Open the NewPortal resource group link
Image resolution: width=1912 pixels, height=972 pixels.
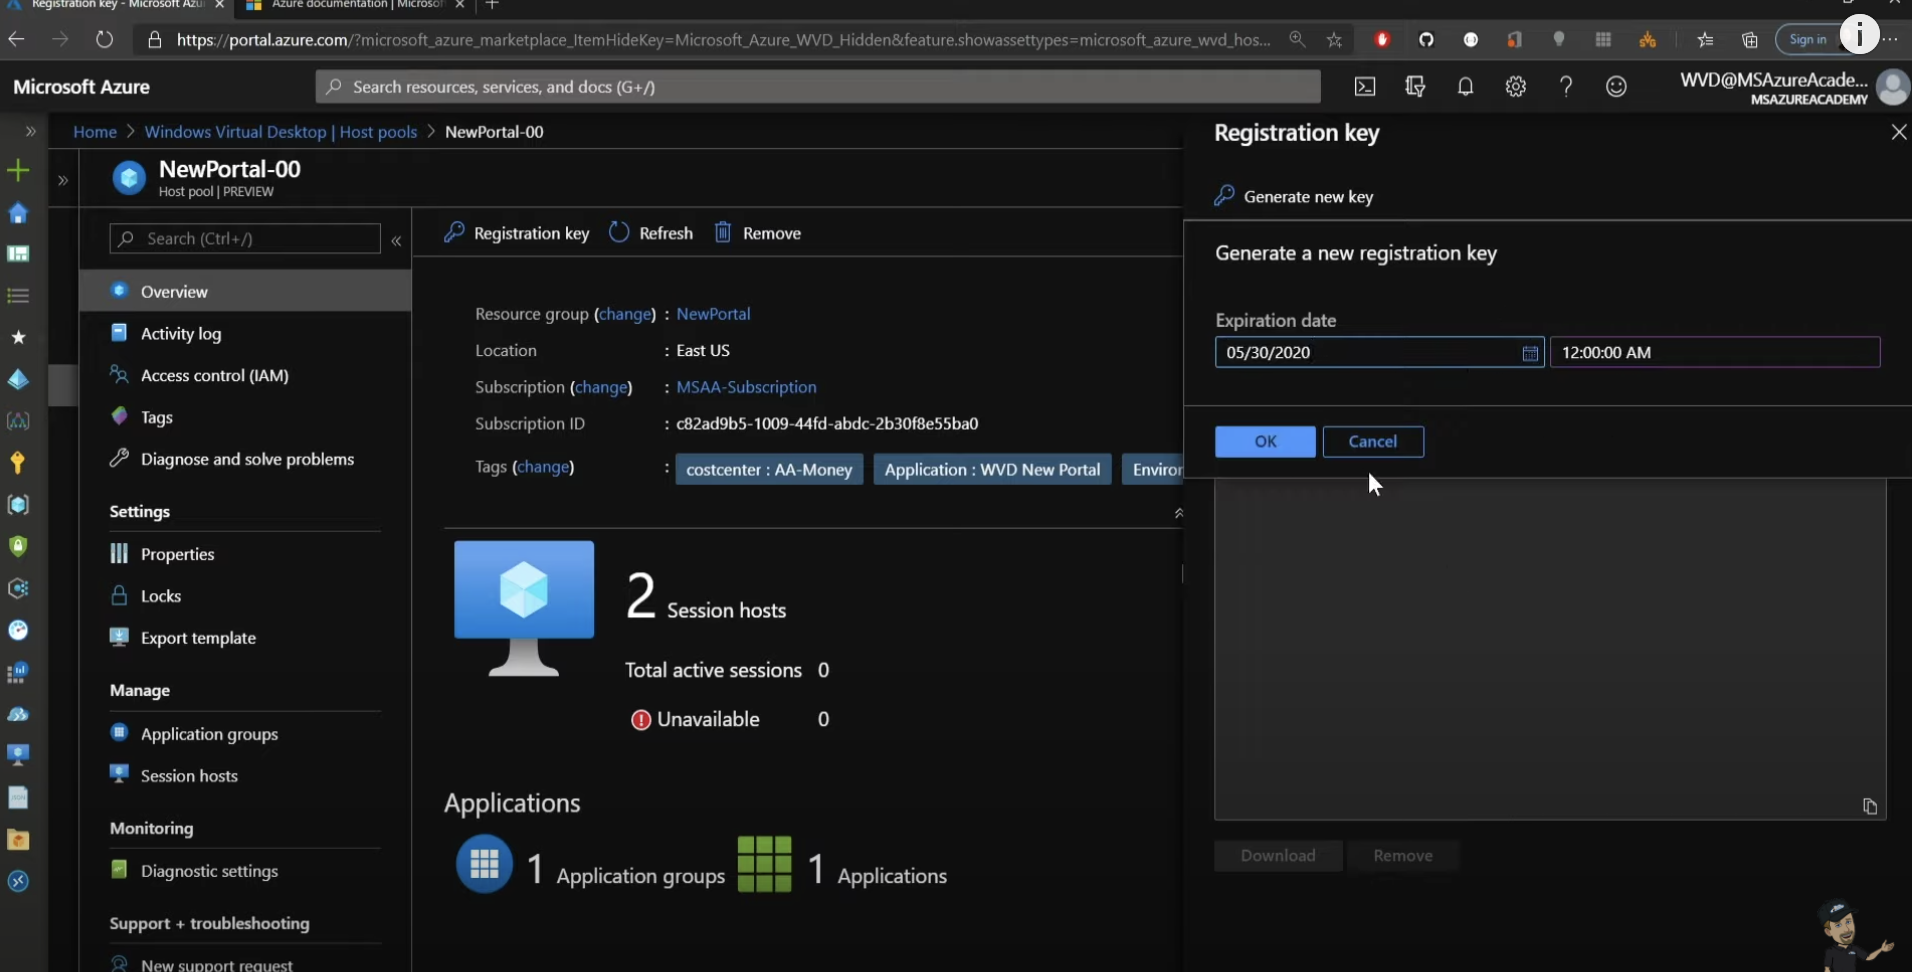coord(712,314)
